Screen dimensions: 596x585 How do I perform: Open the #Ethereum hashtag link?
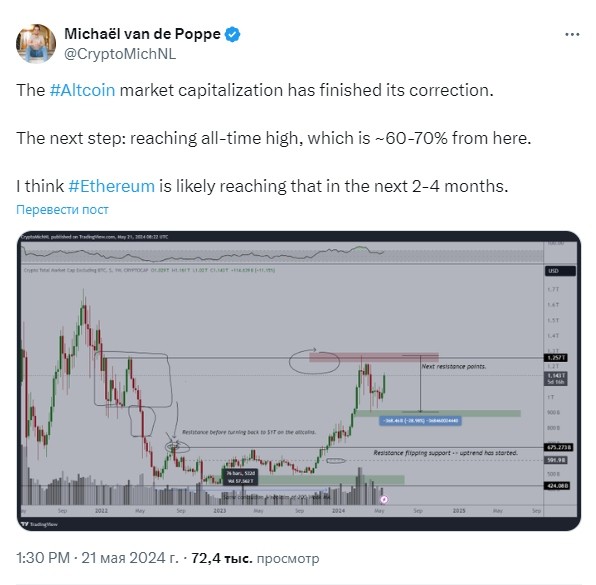point(111,186)
